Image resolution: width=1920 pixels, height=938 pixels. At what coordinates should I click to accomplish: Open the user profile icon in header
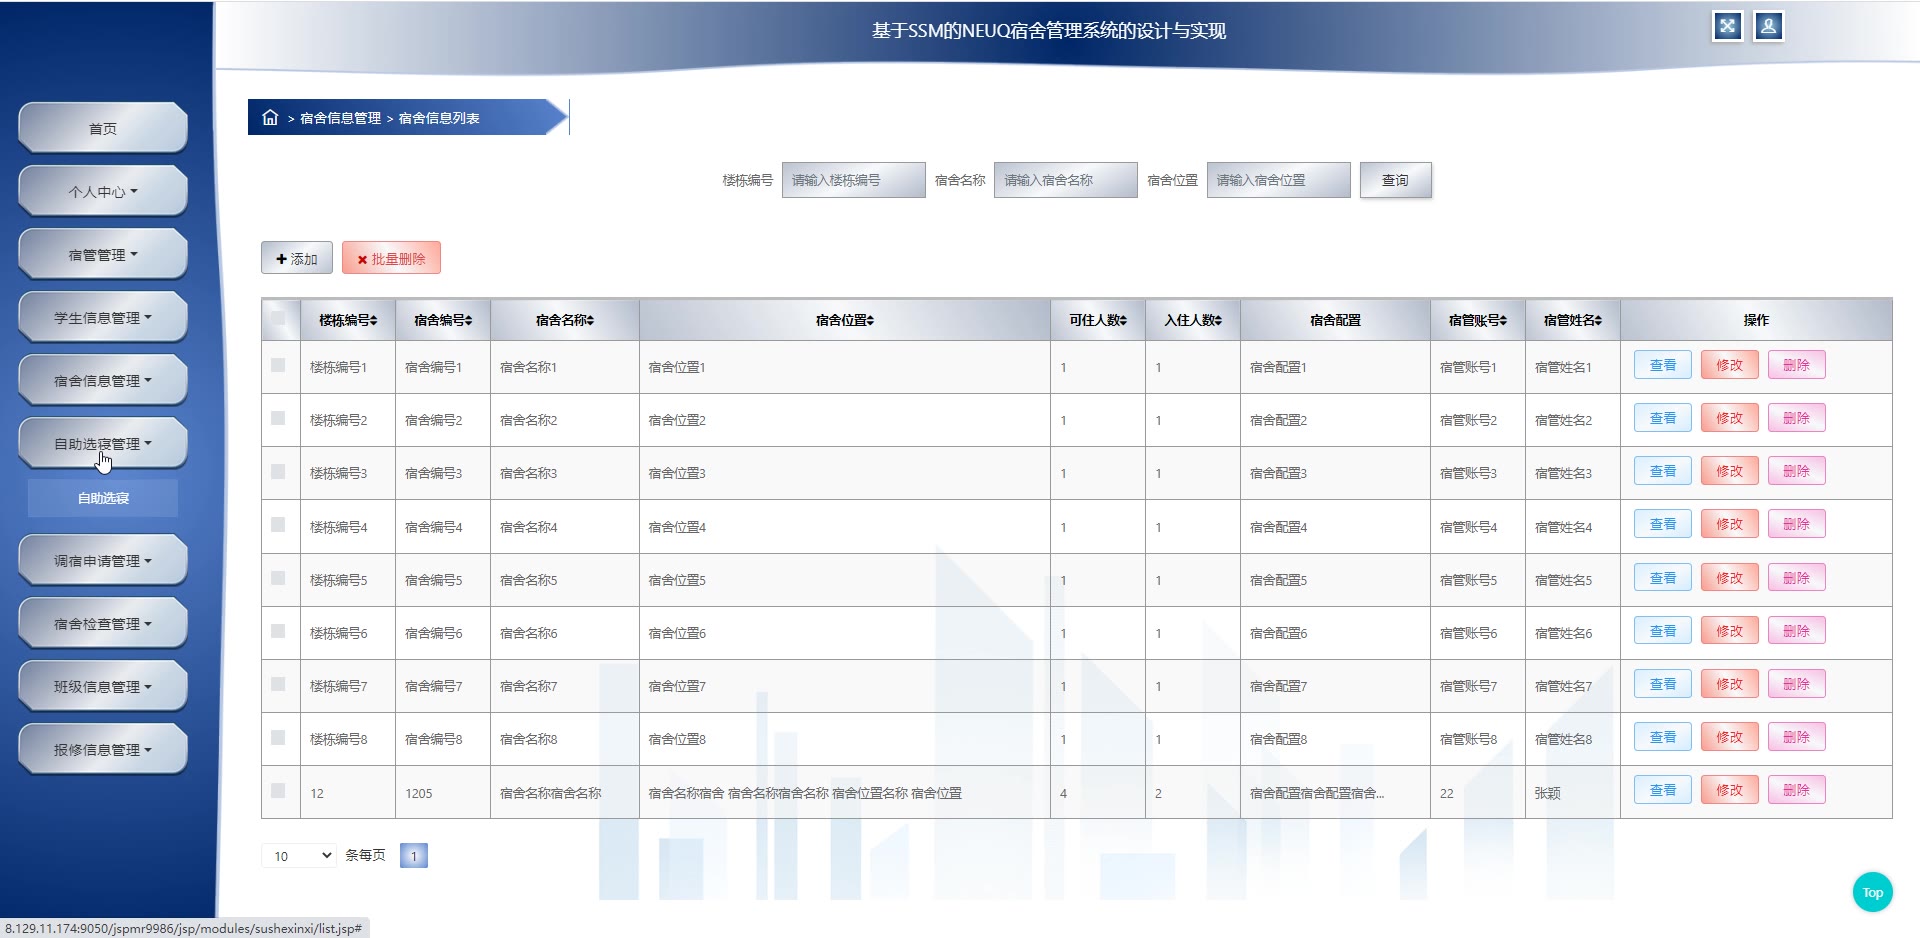[x=1768, y=26]
